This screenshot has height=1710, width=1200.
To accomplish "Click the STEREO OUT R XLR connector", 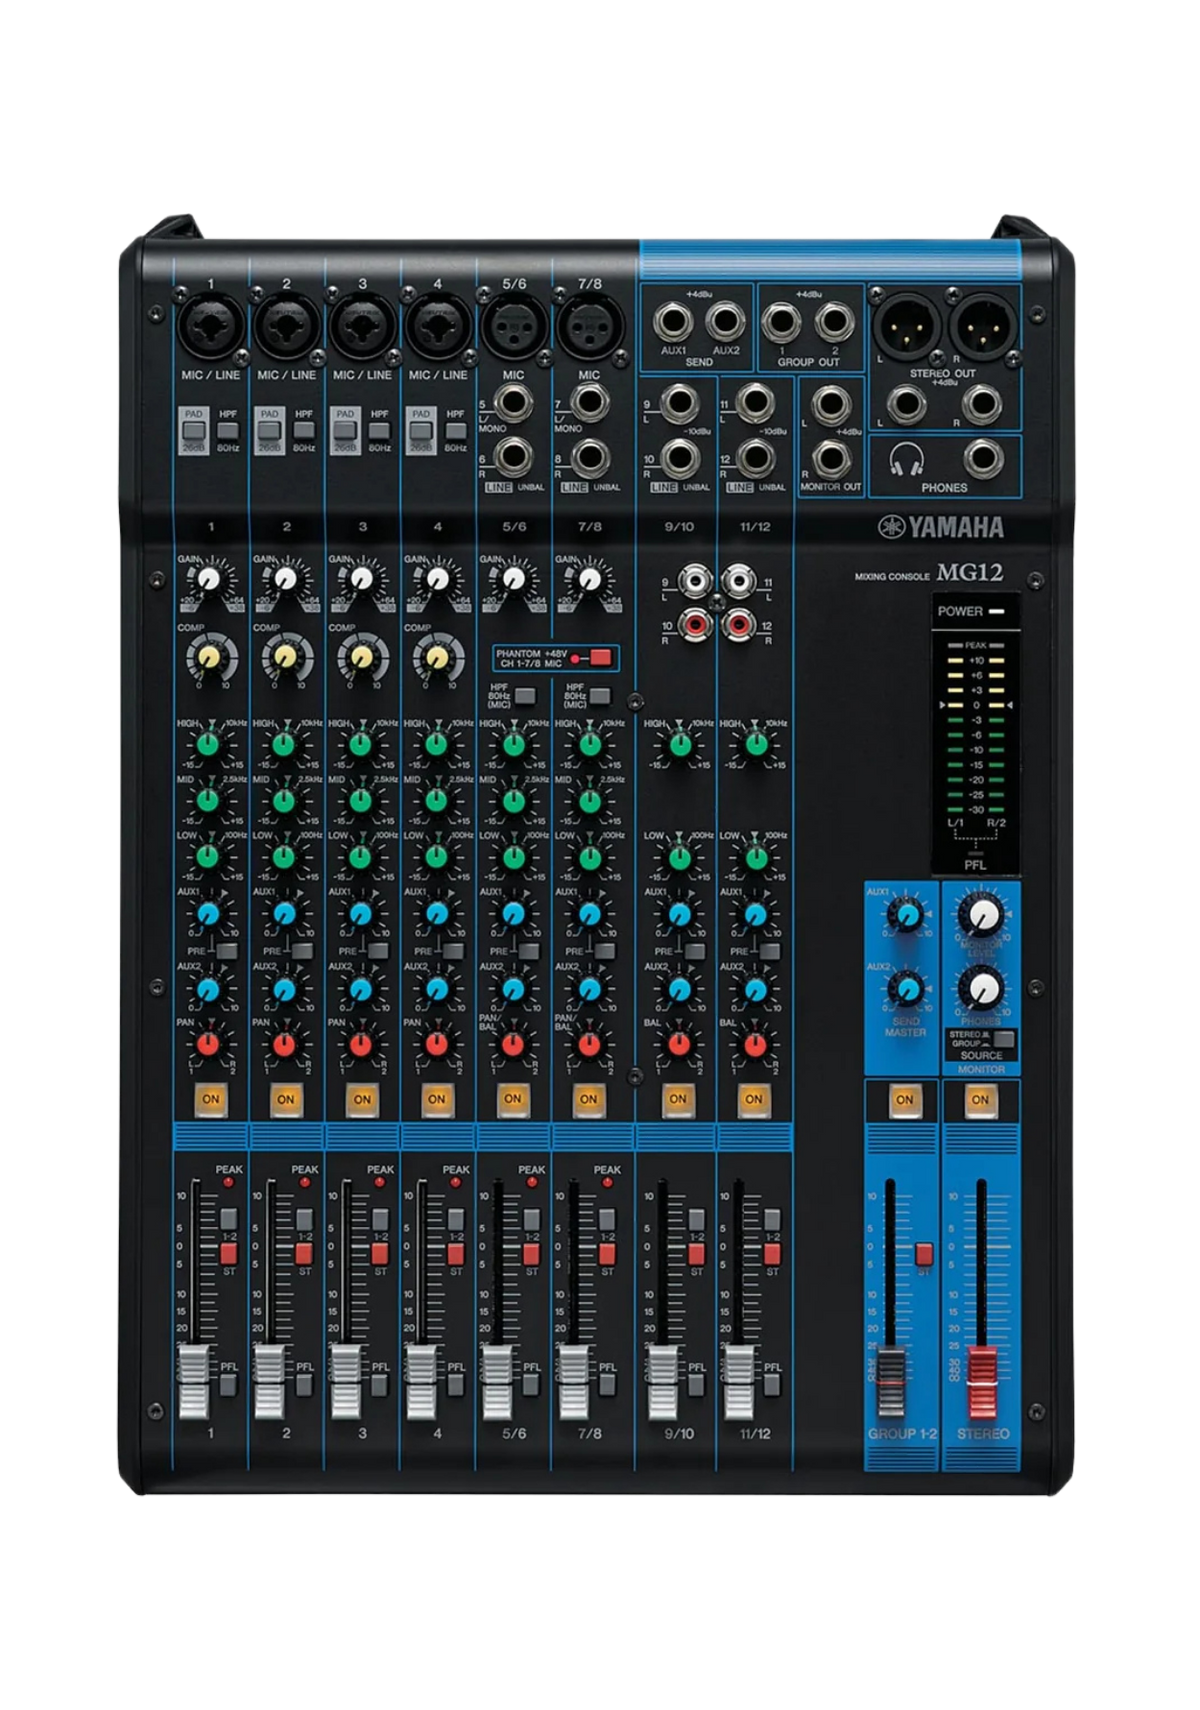I will tap(982, 325).
